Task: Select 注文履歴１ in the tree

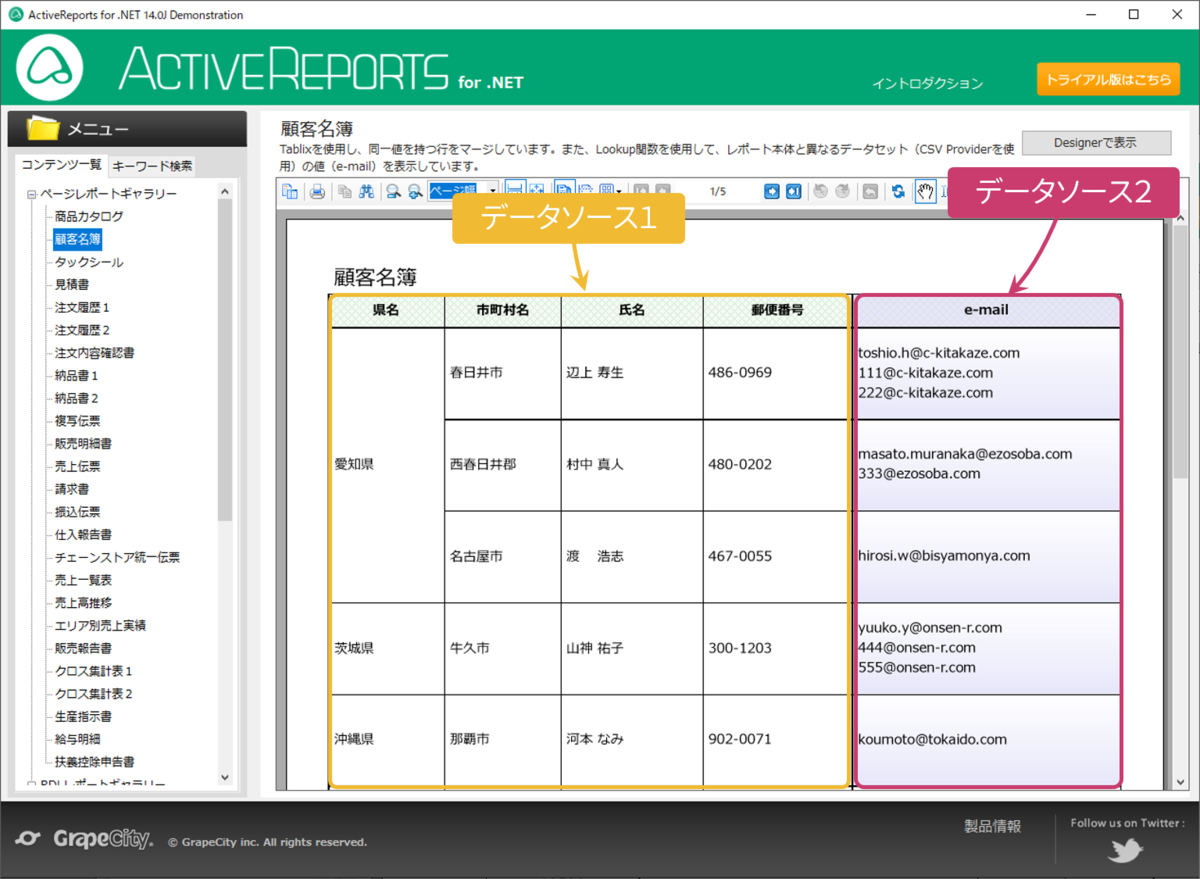Action: coord(83,308)
